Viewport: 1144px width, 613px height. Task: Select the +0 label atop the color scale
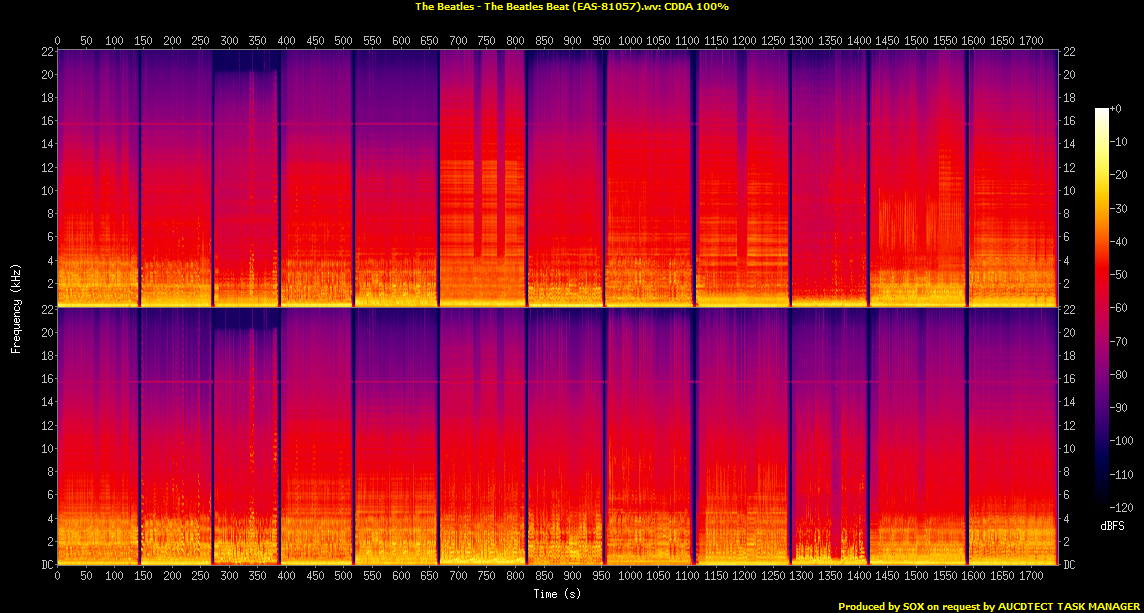tap(1117, 108)
